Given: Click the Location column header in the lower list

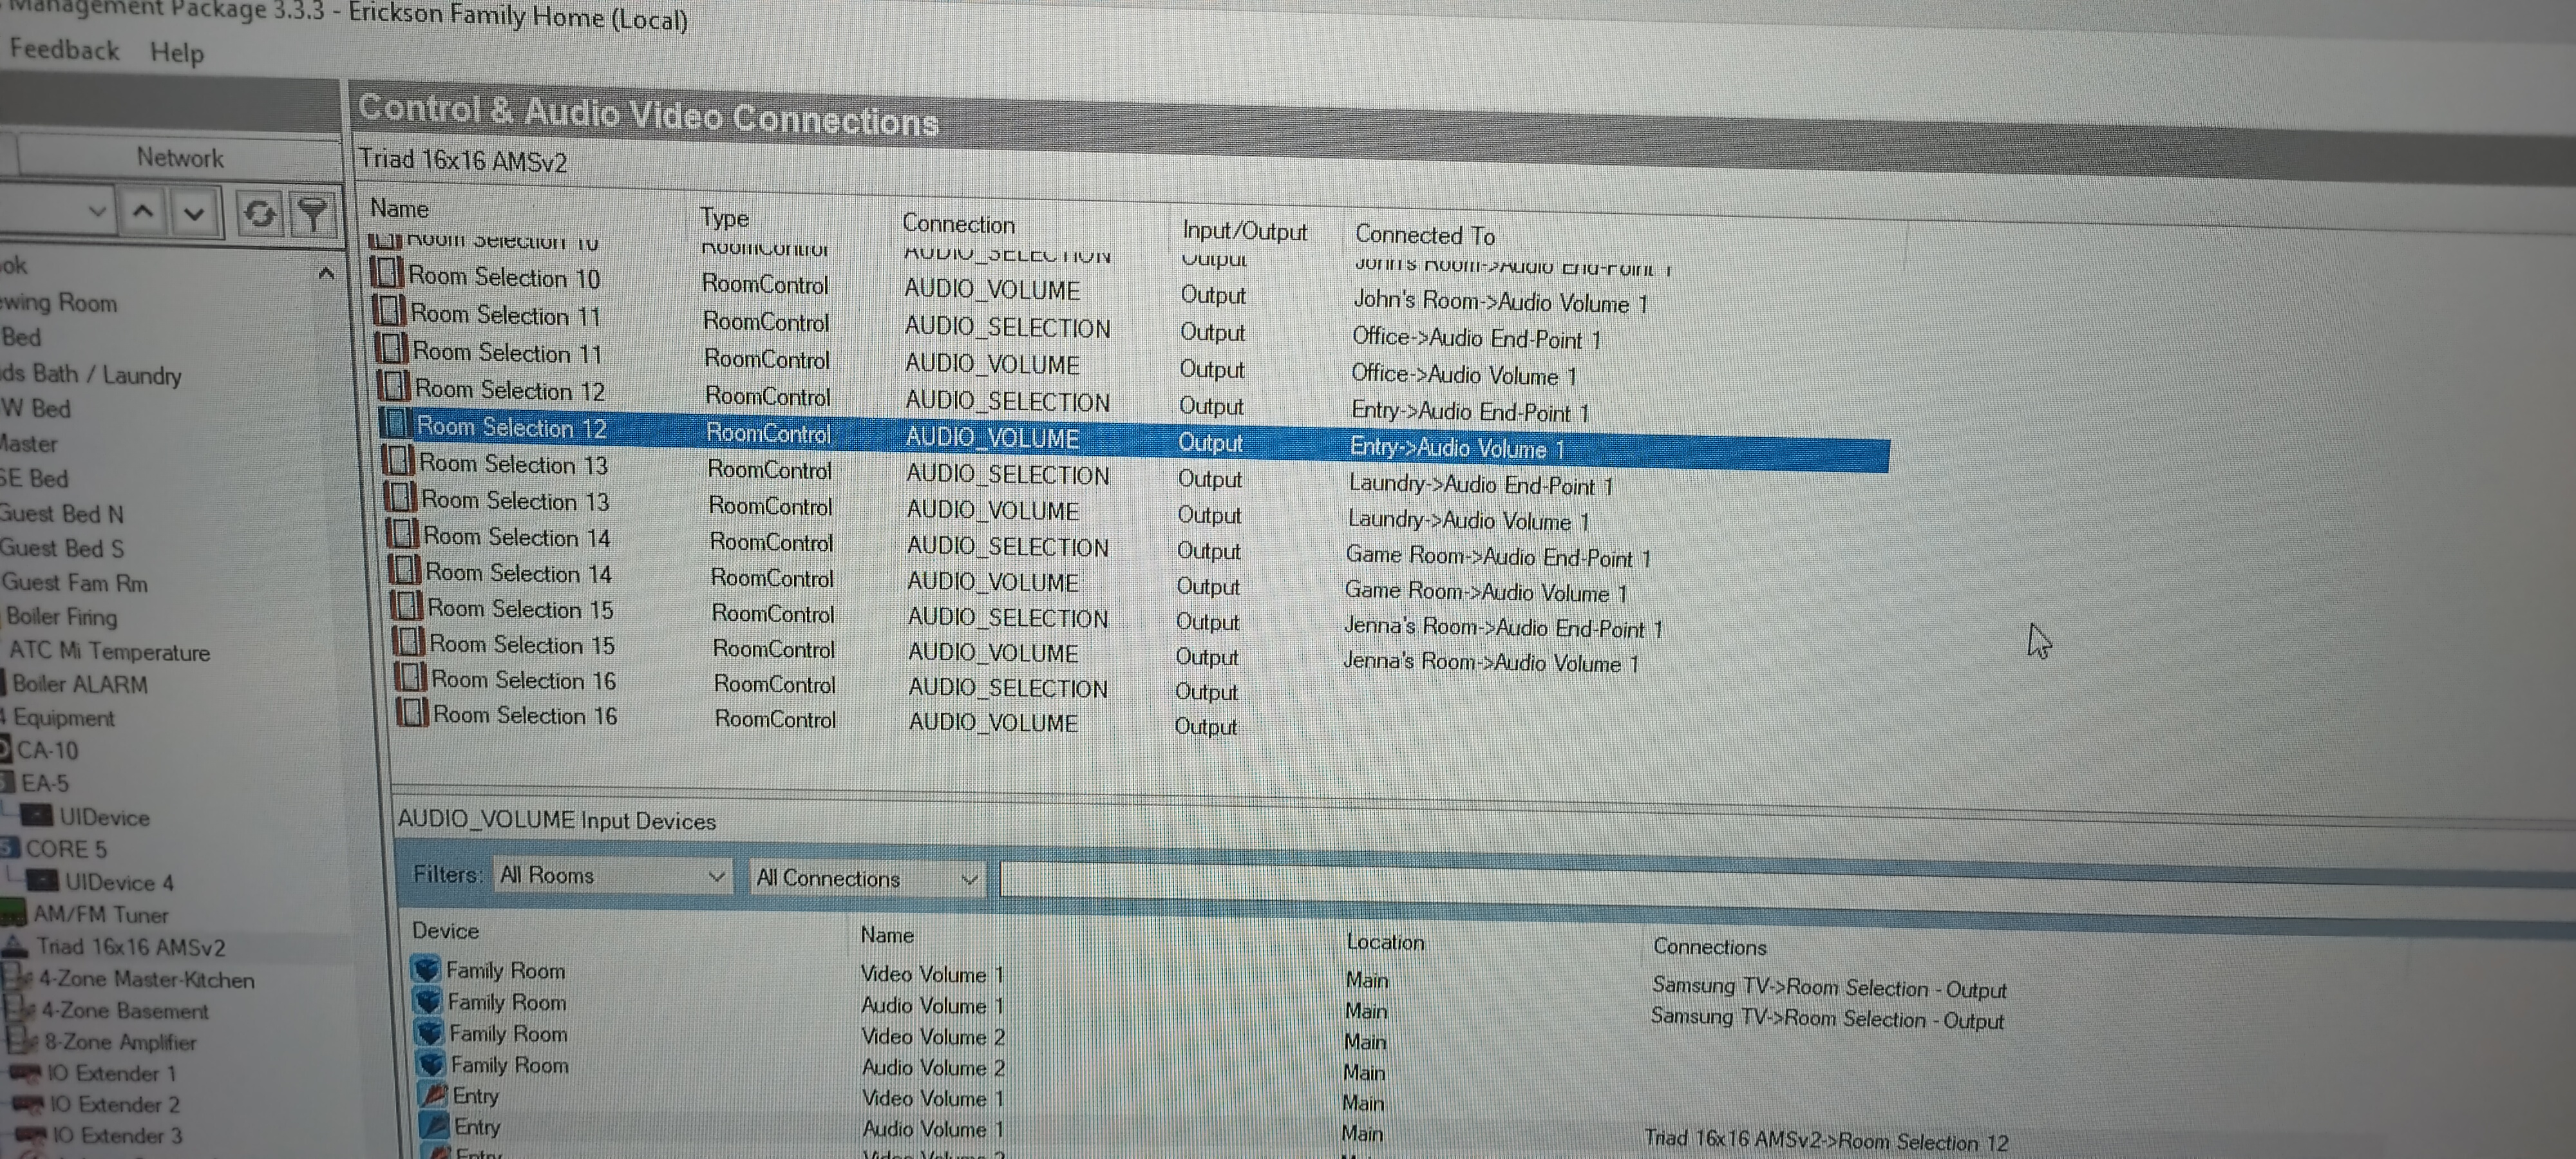Looking at the screenshot, I should point(1385,941).
